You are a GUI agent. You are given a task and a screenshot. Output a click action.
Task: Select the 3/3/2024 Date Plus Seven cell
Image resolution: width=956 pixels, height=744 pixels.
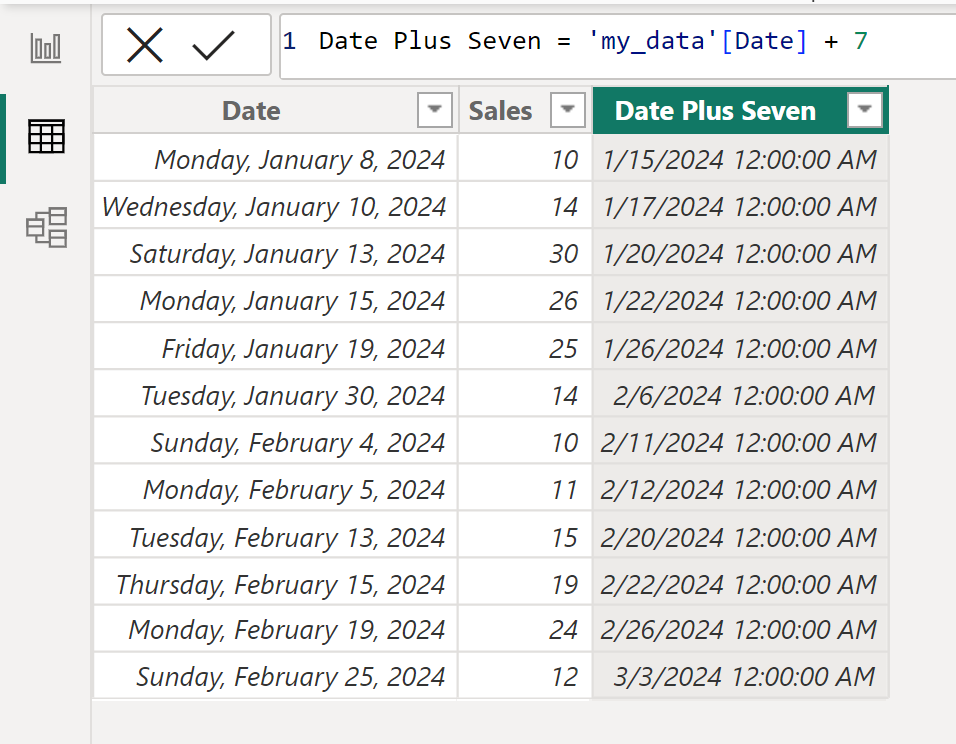(740, 676)
